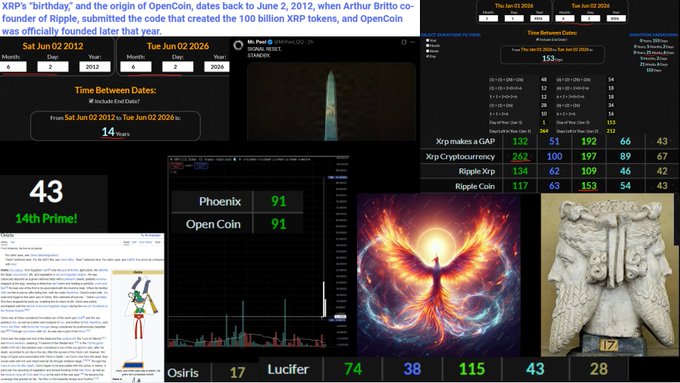680x383 pixels.
Task: Click the Lucifer 115 value cell
Action: tap(472, 369)
